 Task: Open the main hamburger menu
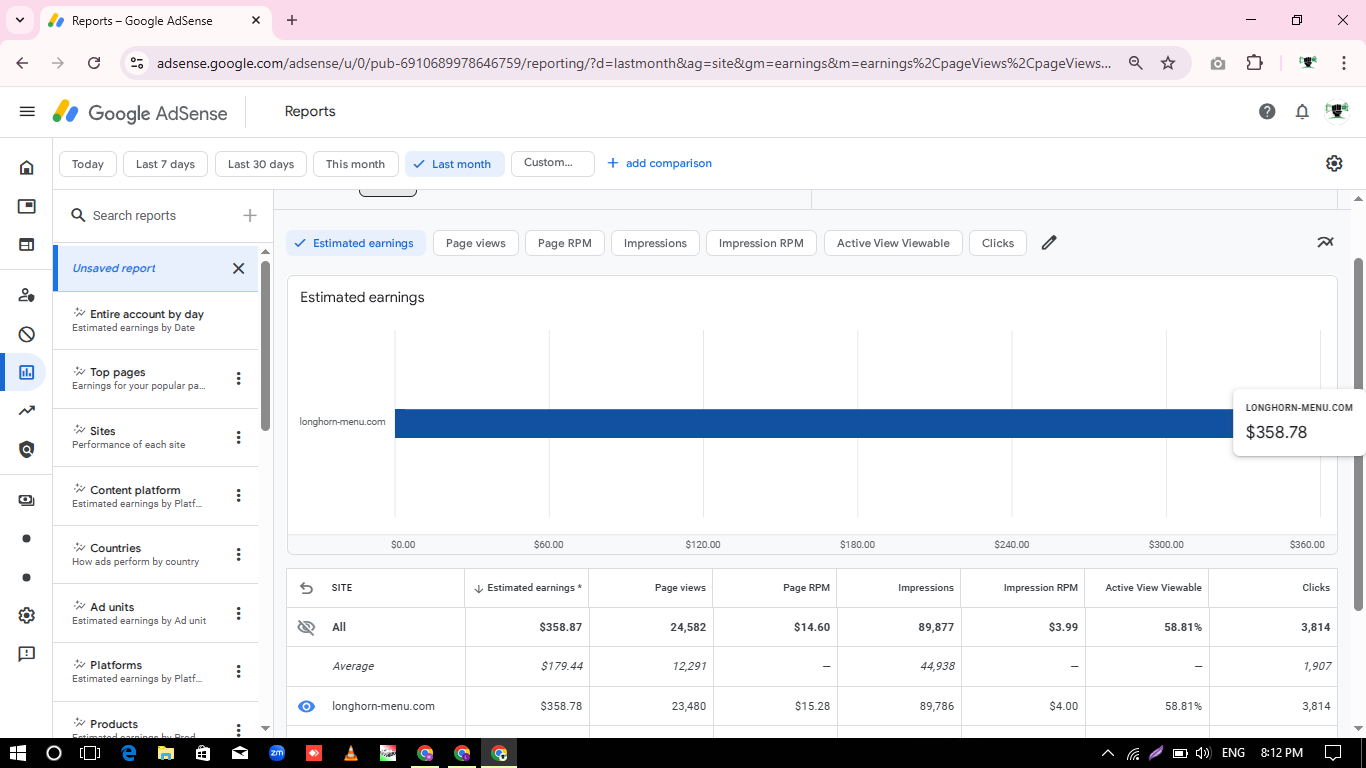tap(27, 112)
